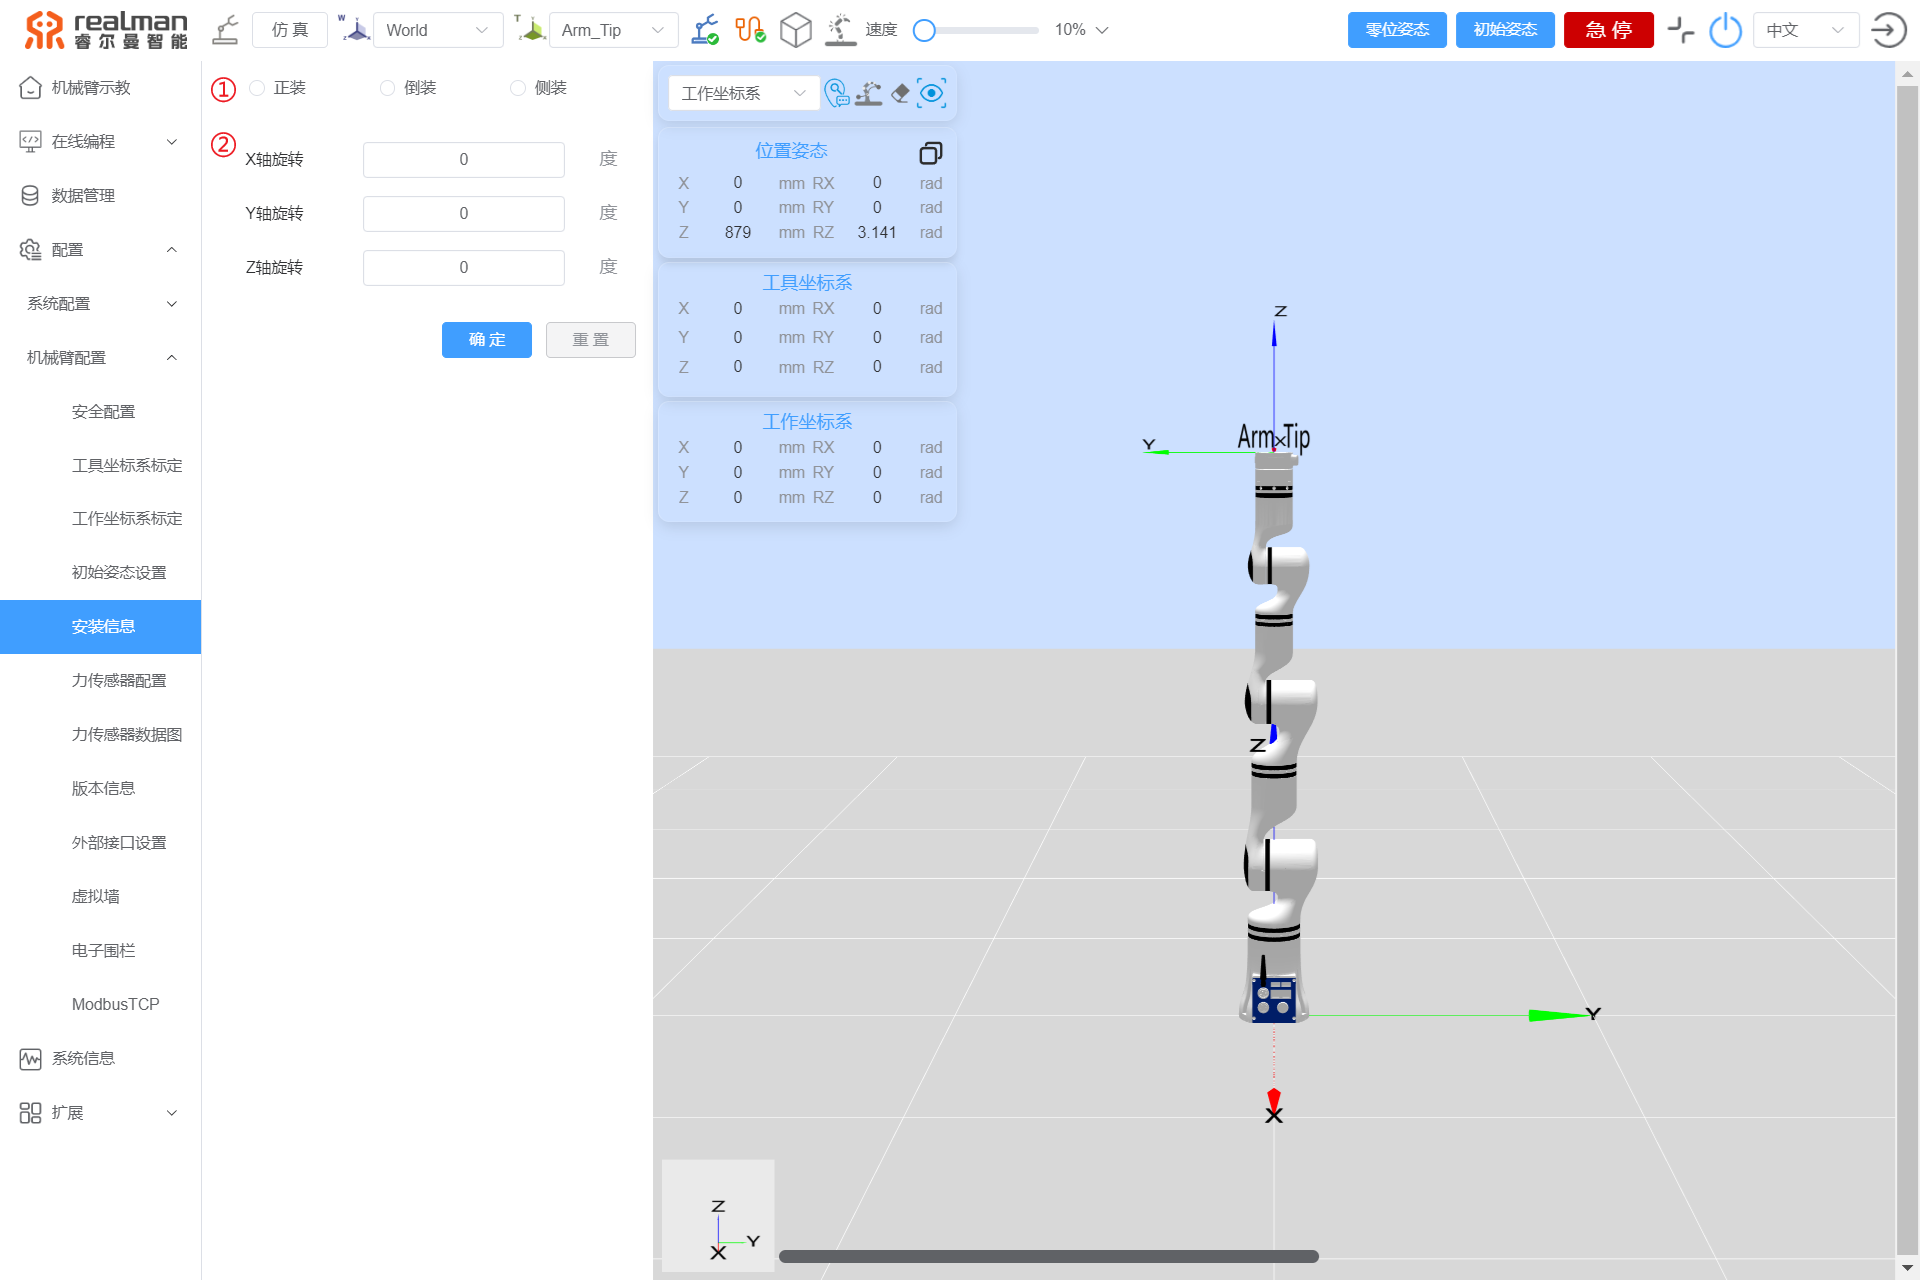This screenshot has width=1920, height=1280.
Task: Click the vertical scrollbar up arrow
Action: 1907,73
